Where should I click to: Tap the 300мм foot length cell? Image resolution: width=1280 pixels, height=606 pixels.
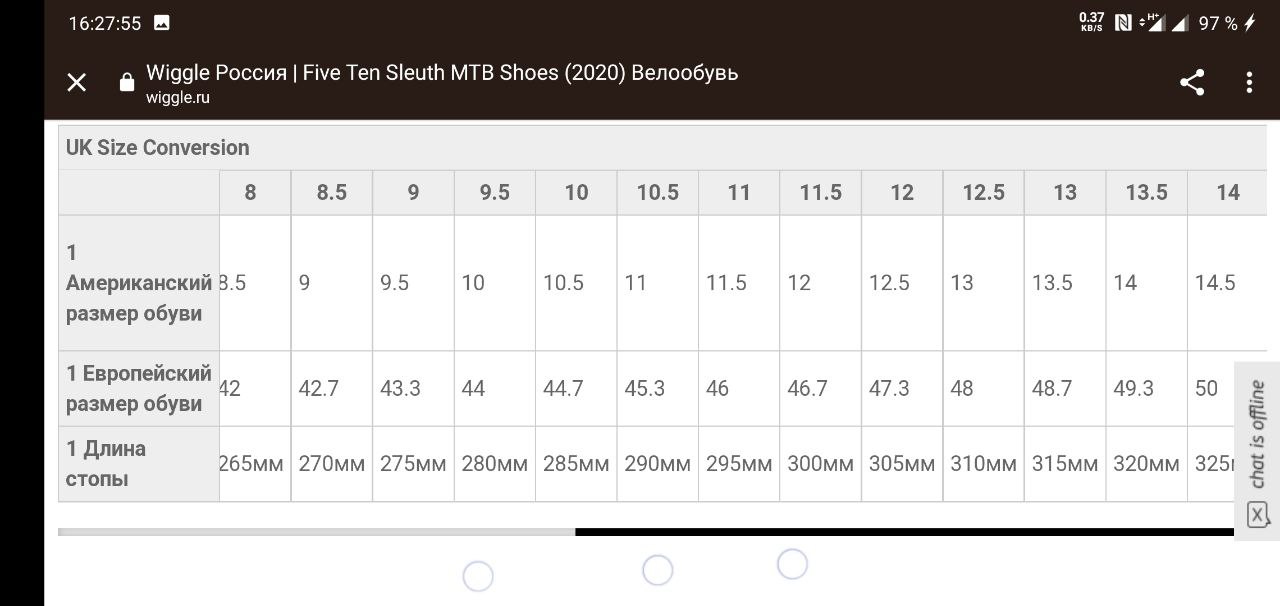[820, 464]
